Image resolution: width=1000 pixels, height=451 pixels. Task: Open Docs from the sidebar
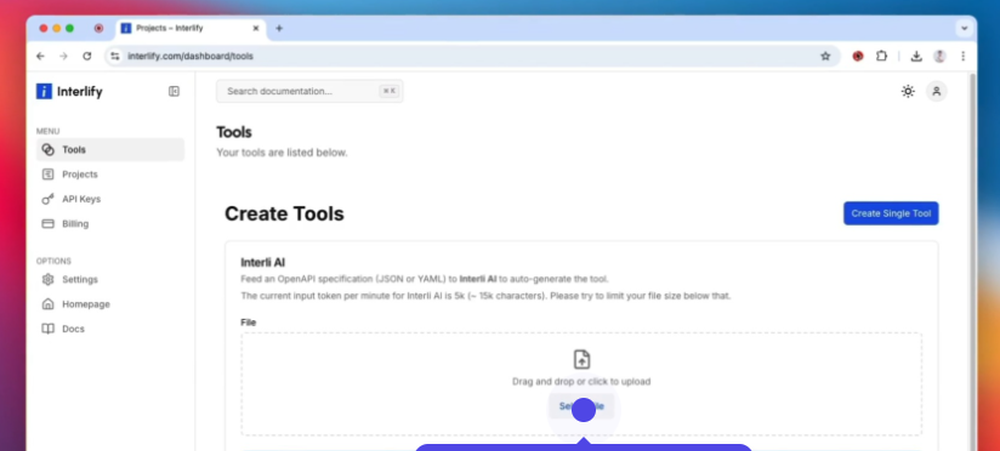[110, 329]
